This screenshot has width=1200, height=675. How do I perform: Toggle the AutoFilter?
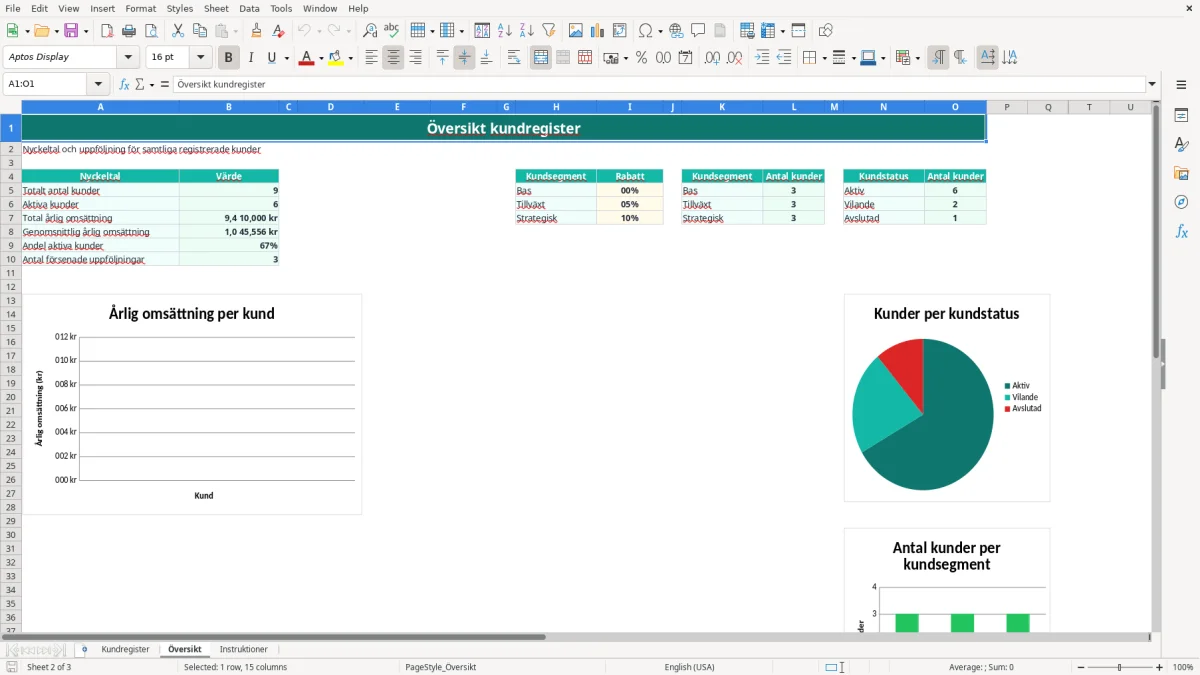(549, 31)
